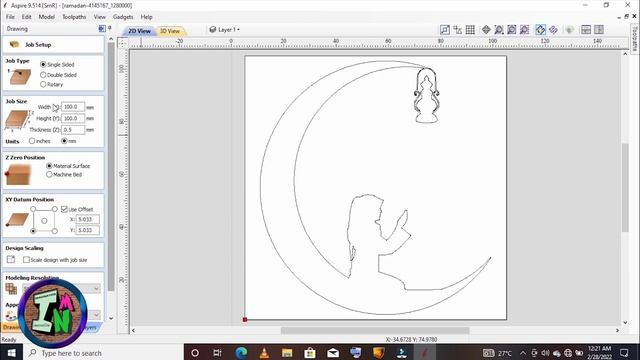
Task: Click the Height (Y) input field
Action: [x=73, y=118]
